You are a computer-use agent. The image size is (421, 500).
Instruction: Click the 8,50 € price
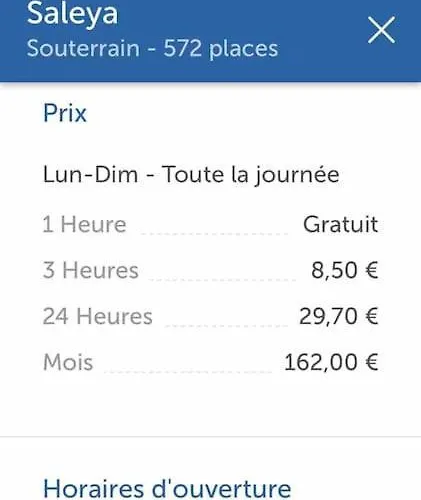point(345,270)
